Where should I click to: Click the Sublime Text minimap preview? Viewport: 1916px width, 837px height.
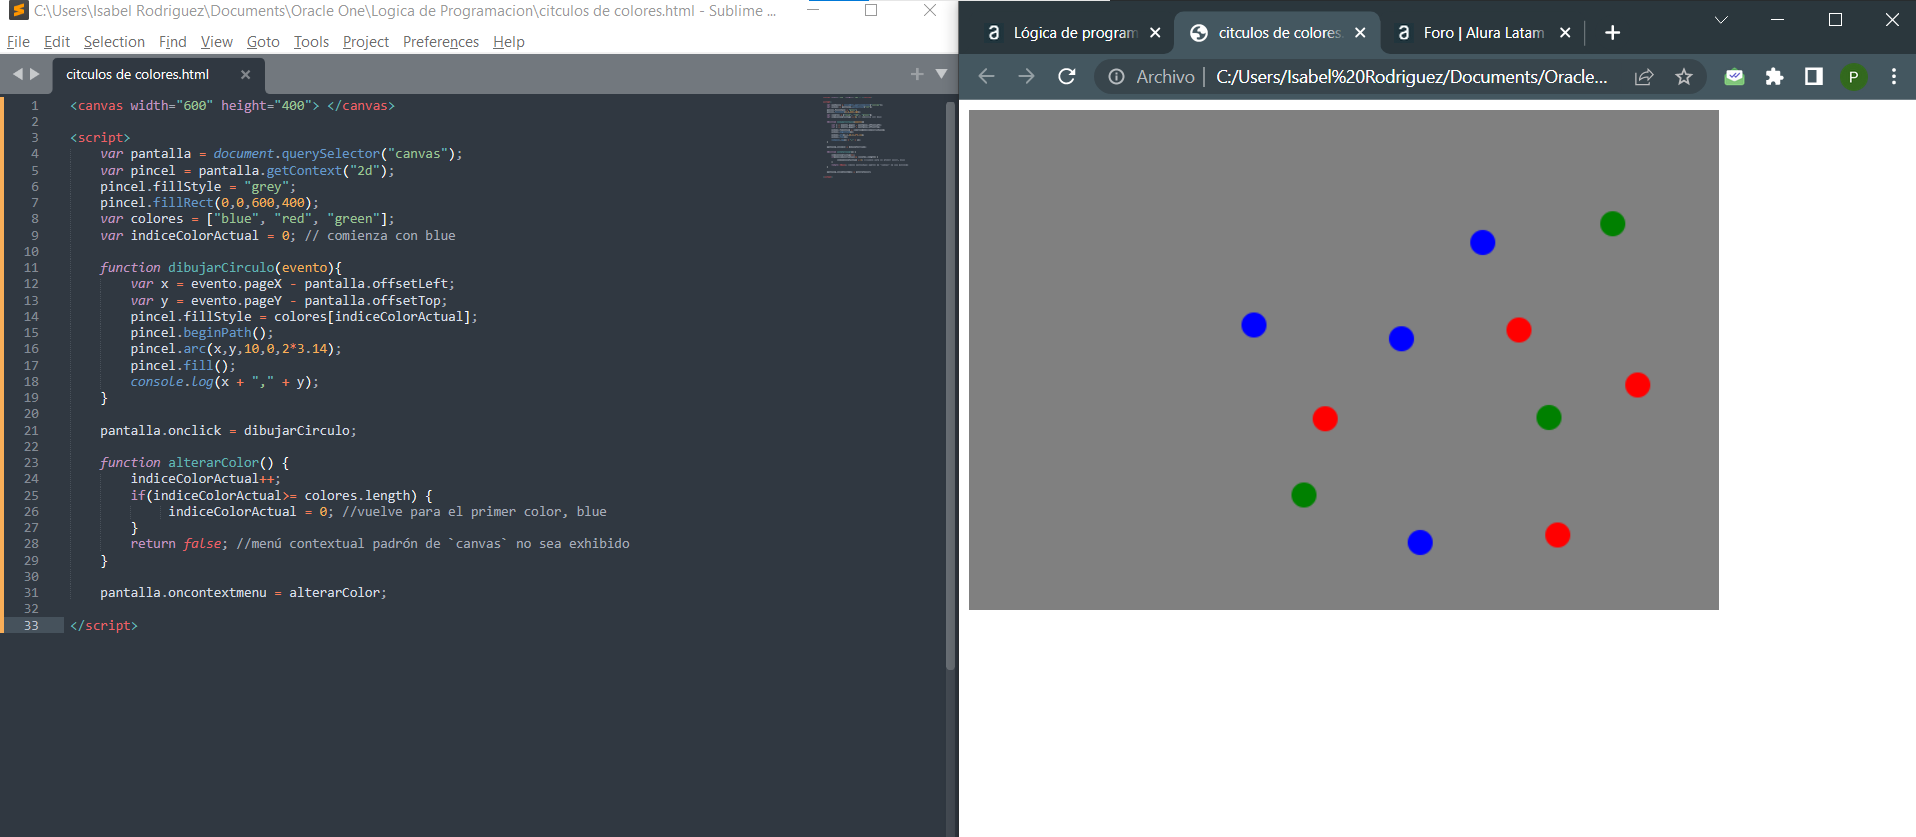coord(866,137)
